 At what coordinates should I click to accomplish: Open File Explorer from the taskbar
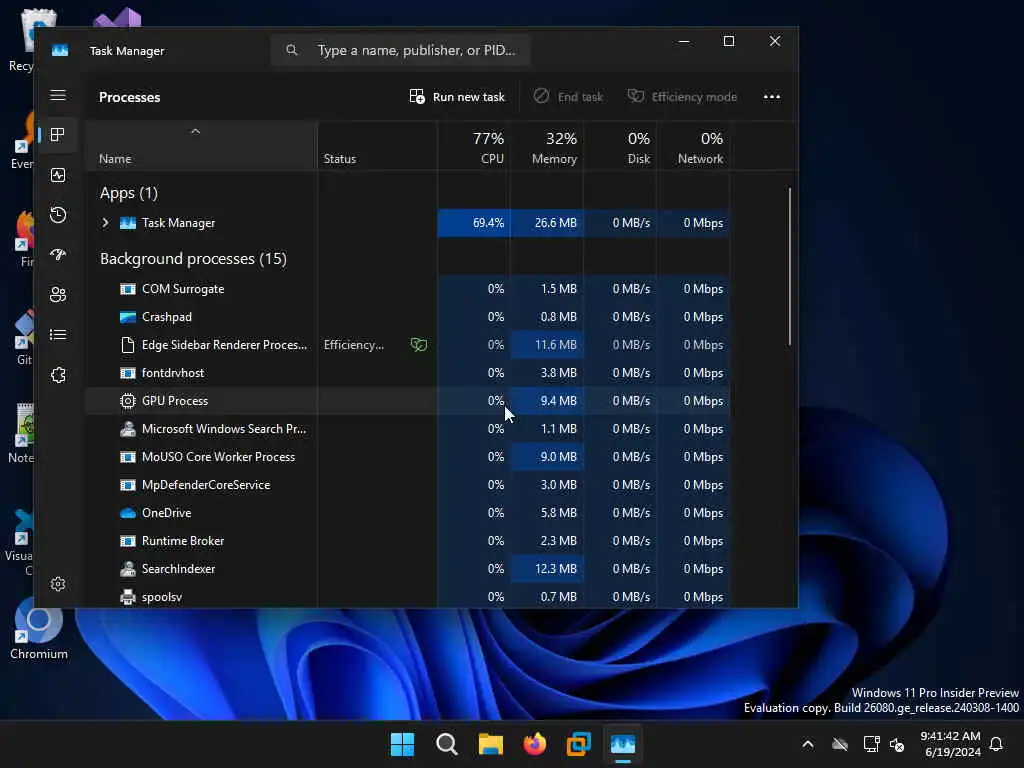[490, 744]
